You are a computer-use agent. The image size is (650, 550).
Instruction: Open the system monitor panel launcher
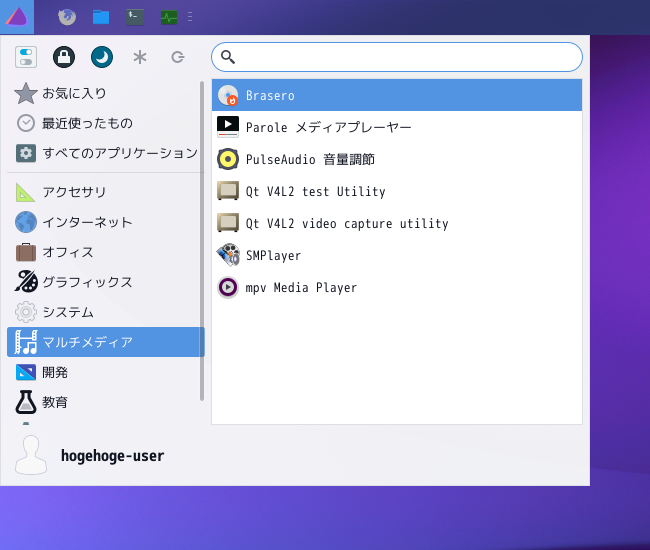[x=169, y=17]
